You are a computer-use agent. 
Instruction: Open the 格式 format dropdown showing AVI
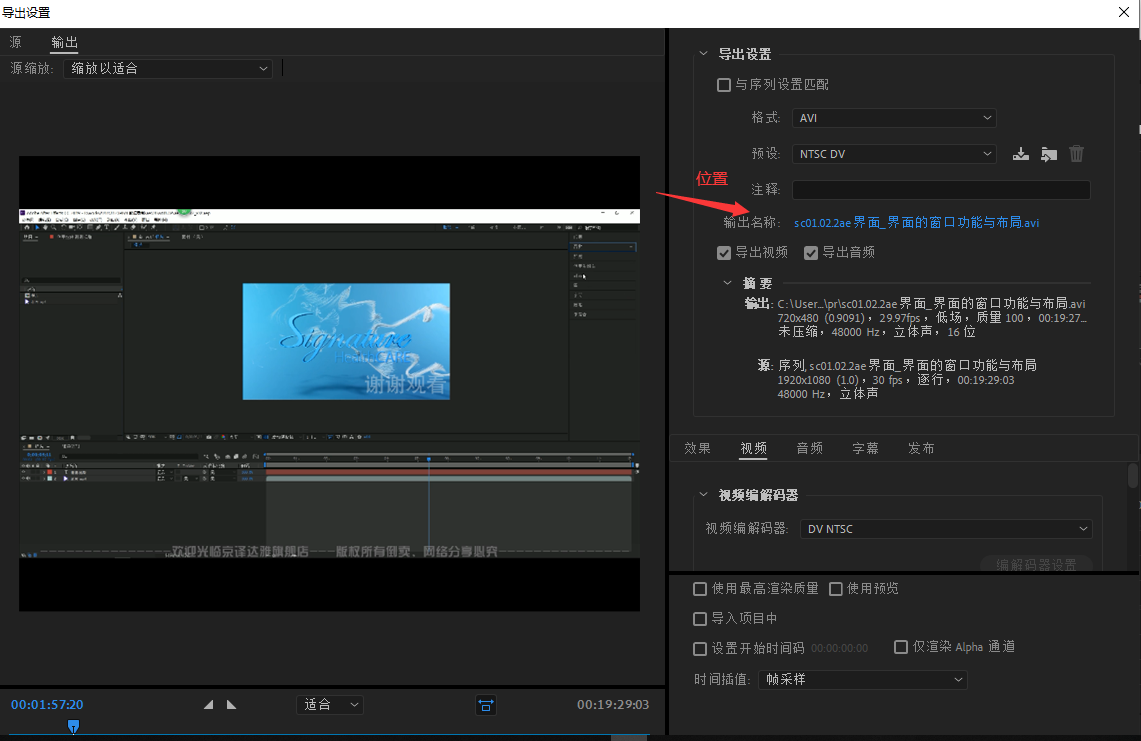pyautogui.click(x=893, y=117)
